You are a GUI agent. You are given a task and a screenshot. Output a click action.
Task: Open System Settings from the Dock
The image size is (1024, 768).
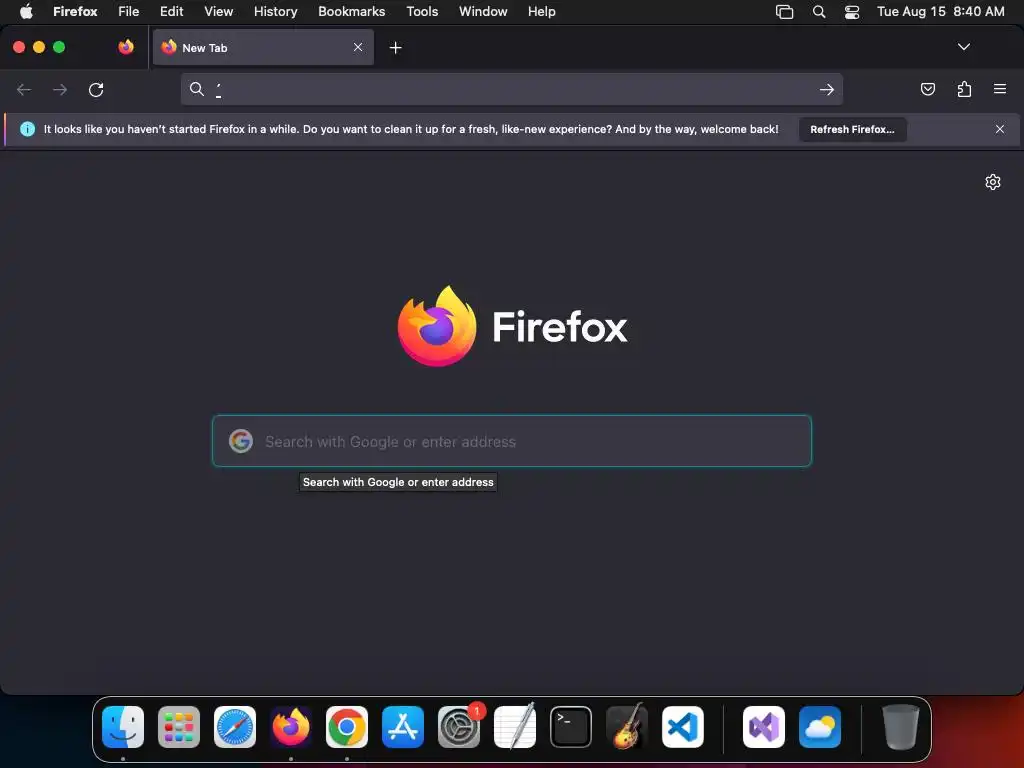[459, 727]
